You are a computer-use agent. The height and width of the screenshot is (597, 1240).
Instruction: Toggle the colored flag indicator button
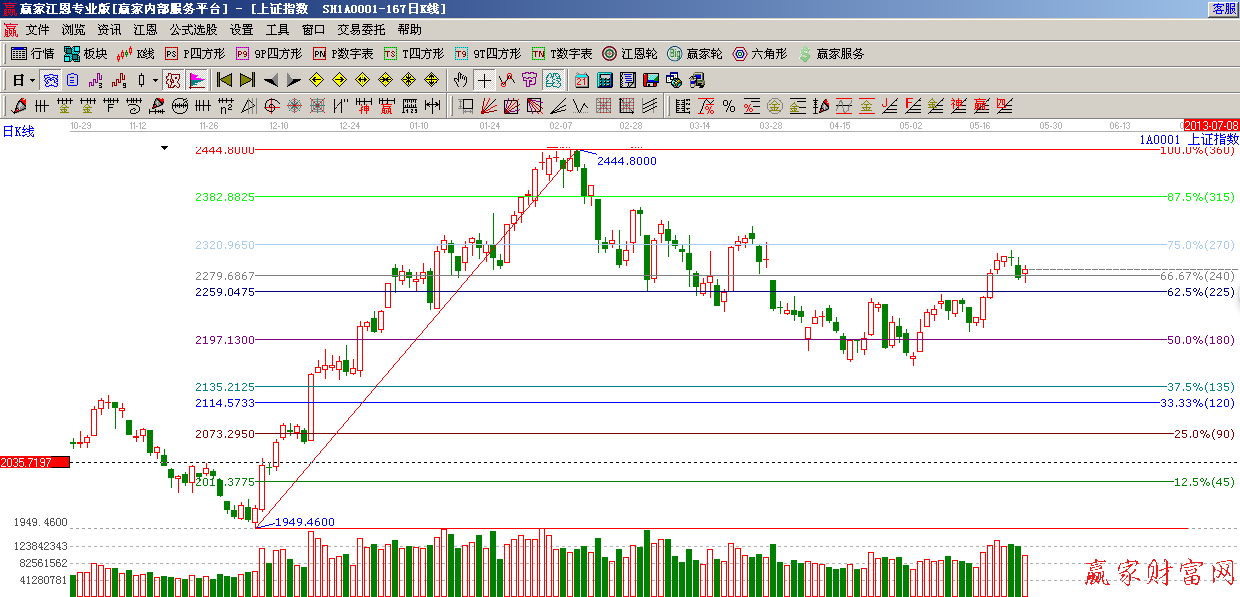click(197, 80)
